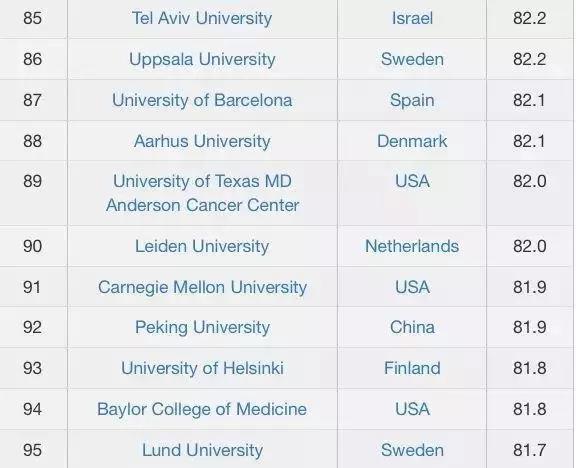Open the Aarhus University link
The width and height of the screenshot is (576, 468).
tap(202, 141)
